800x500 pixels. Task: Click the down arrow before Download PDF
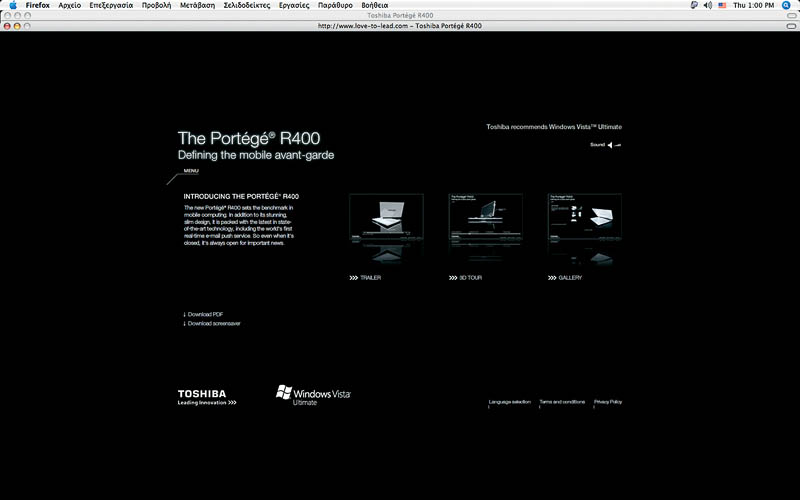coord(184,314)
